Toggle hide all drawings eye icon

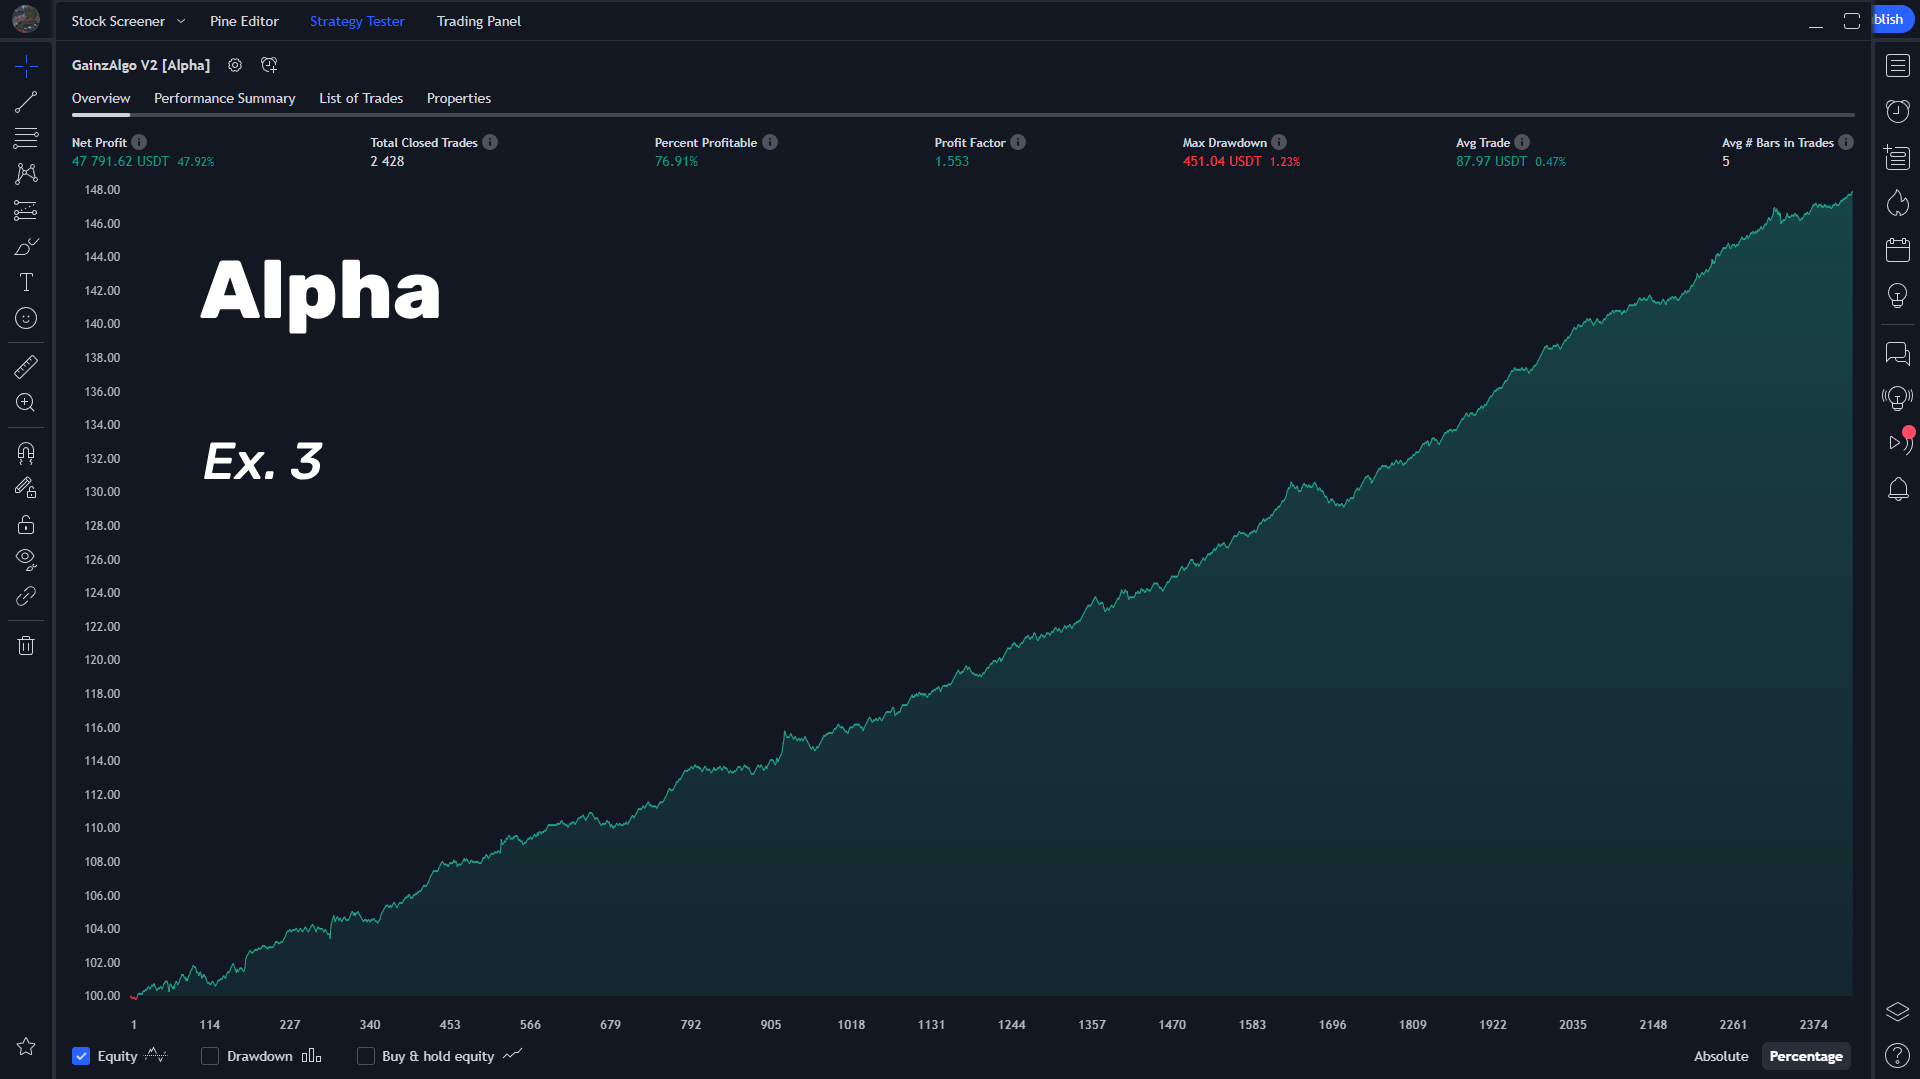point(26,558)
